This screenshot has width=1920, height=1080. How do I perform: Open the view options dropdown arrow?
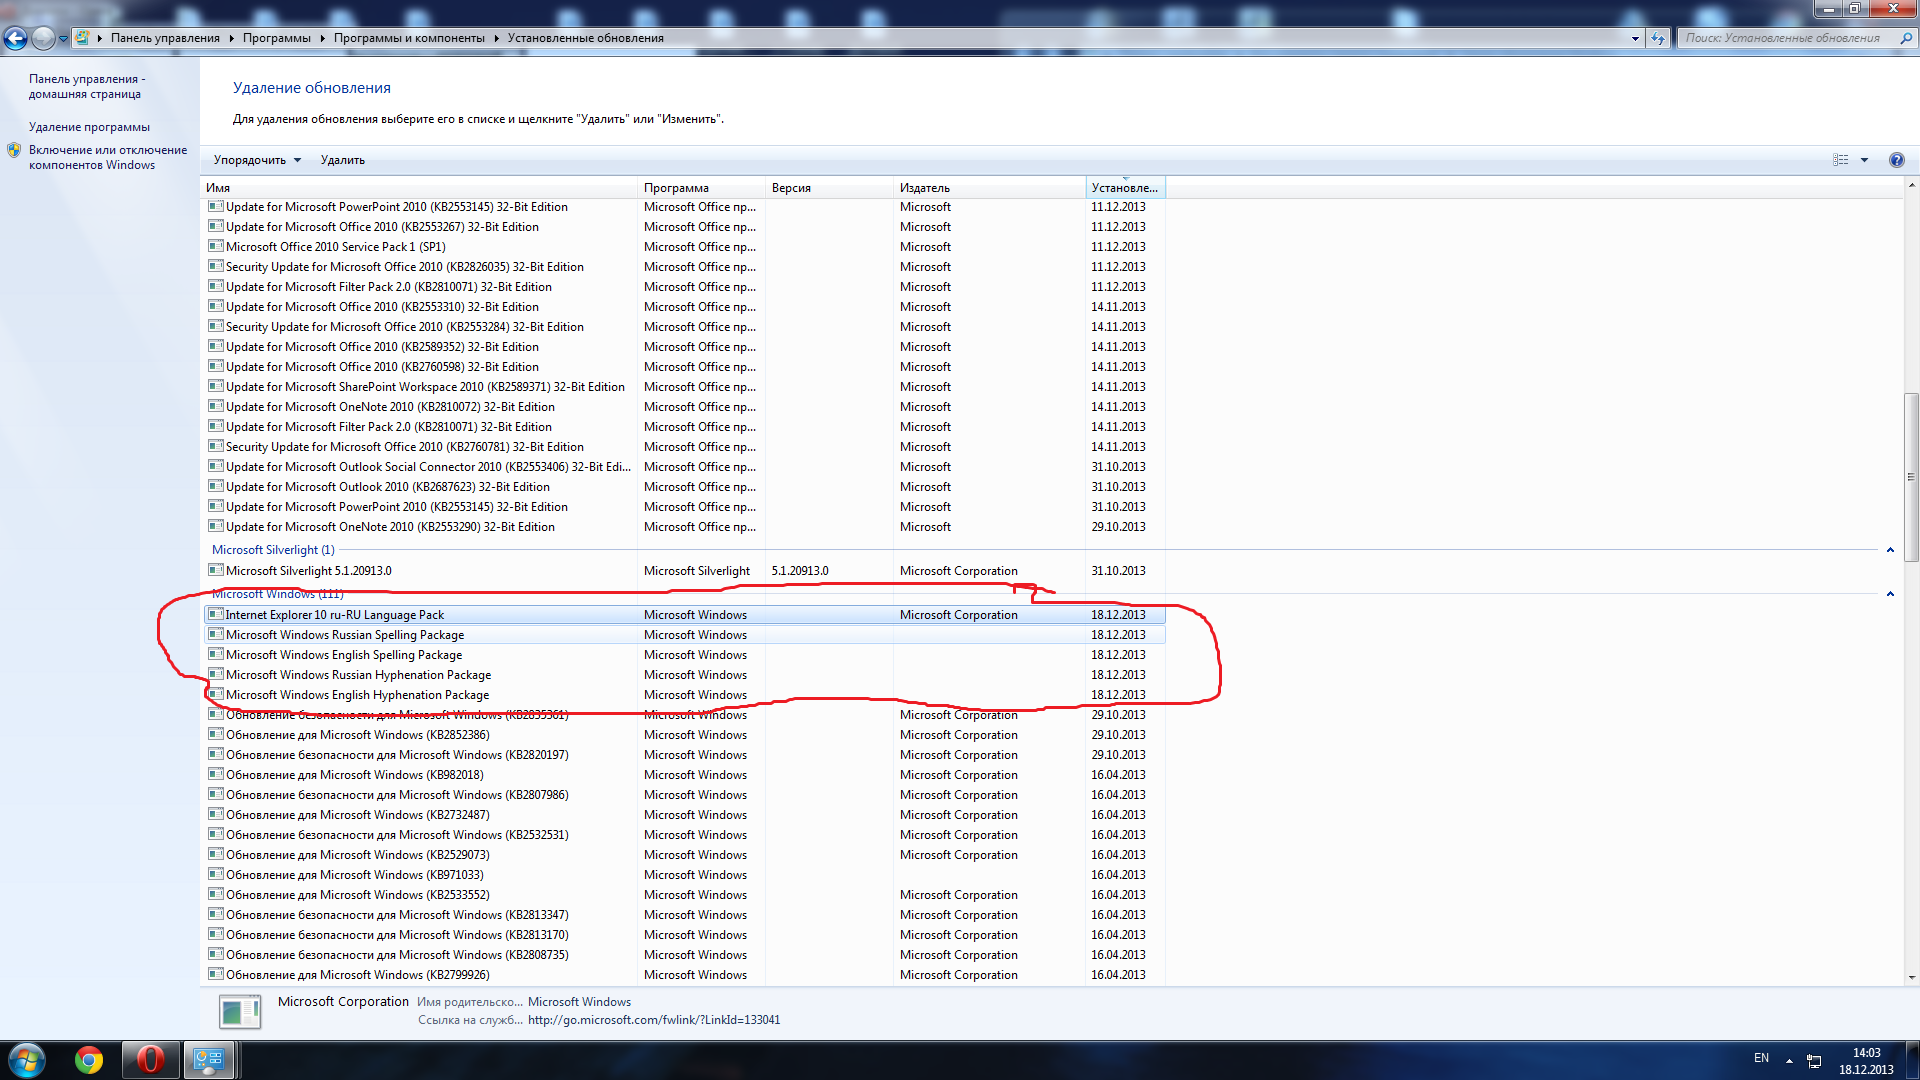pos(1864,160)
